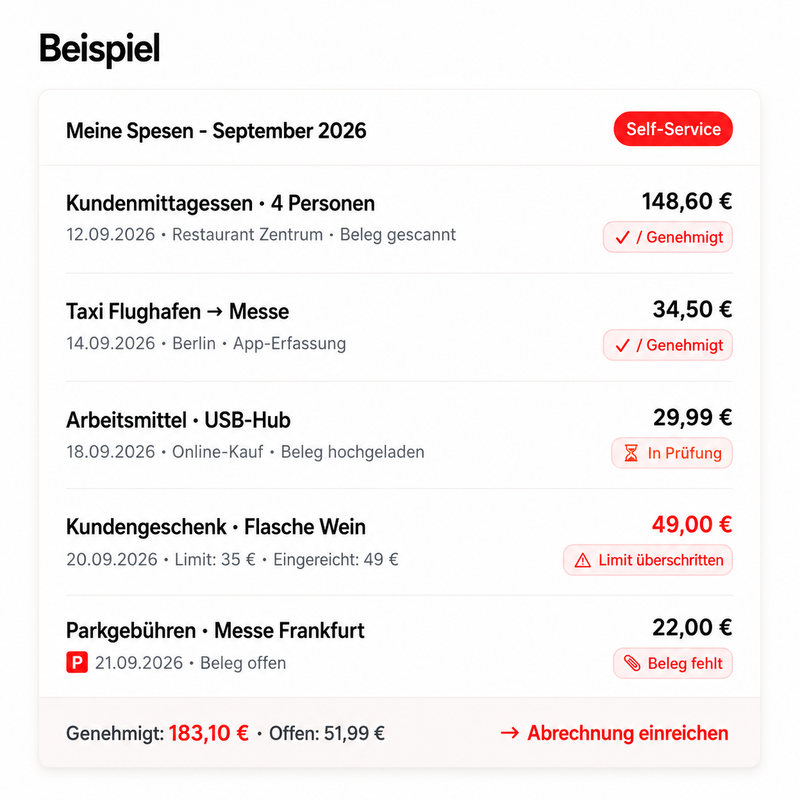Click the checkmark icon for Kundenmittagessen
This screenshot has height=800, width=800.
622,237
